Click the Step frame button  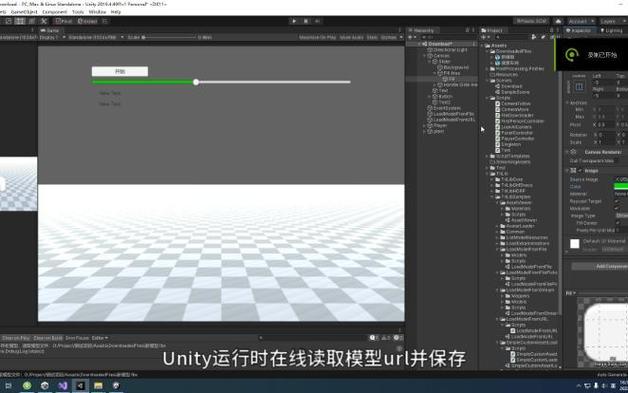click(317, 21)
